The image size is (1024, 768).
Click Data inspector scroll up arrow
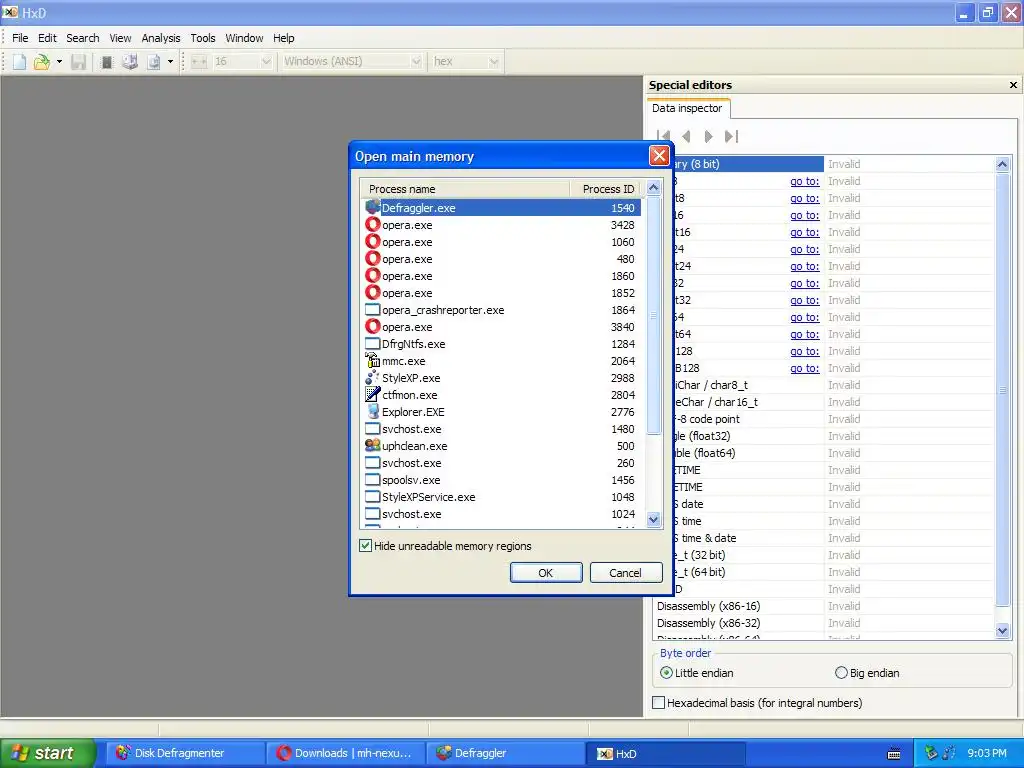1002,164
